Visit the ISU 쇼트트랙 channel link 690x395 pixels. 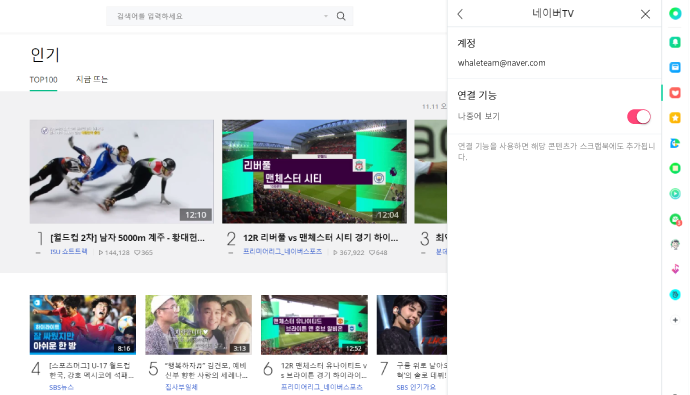69,252
